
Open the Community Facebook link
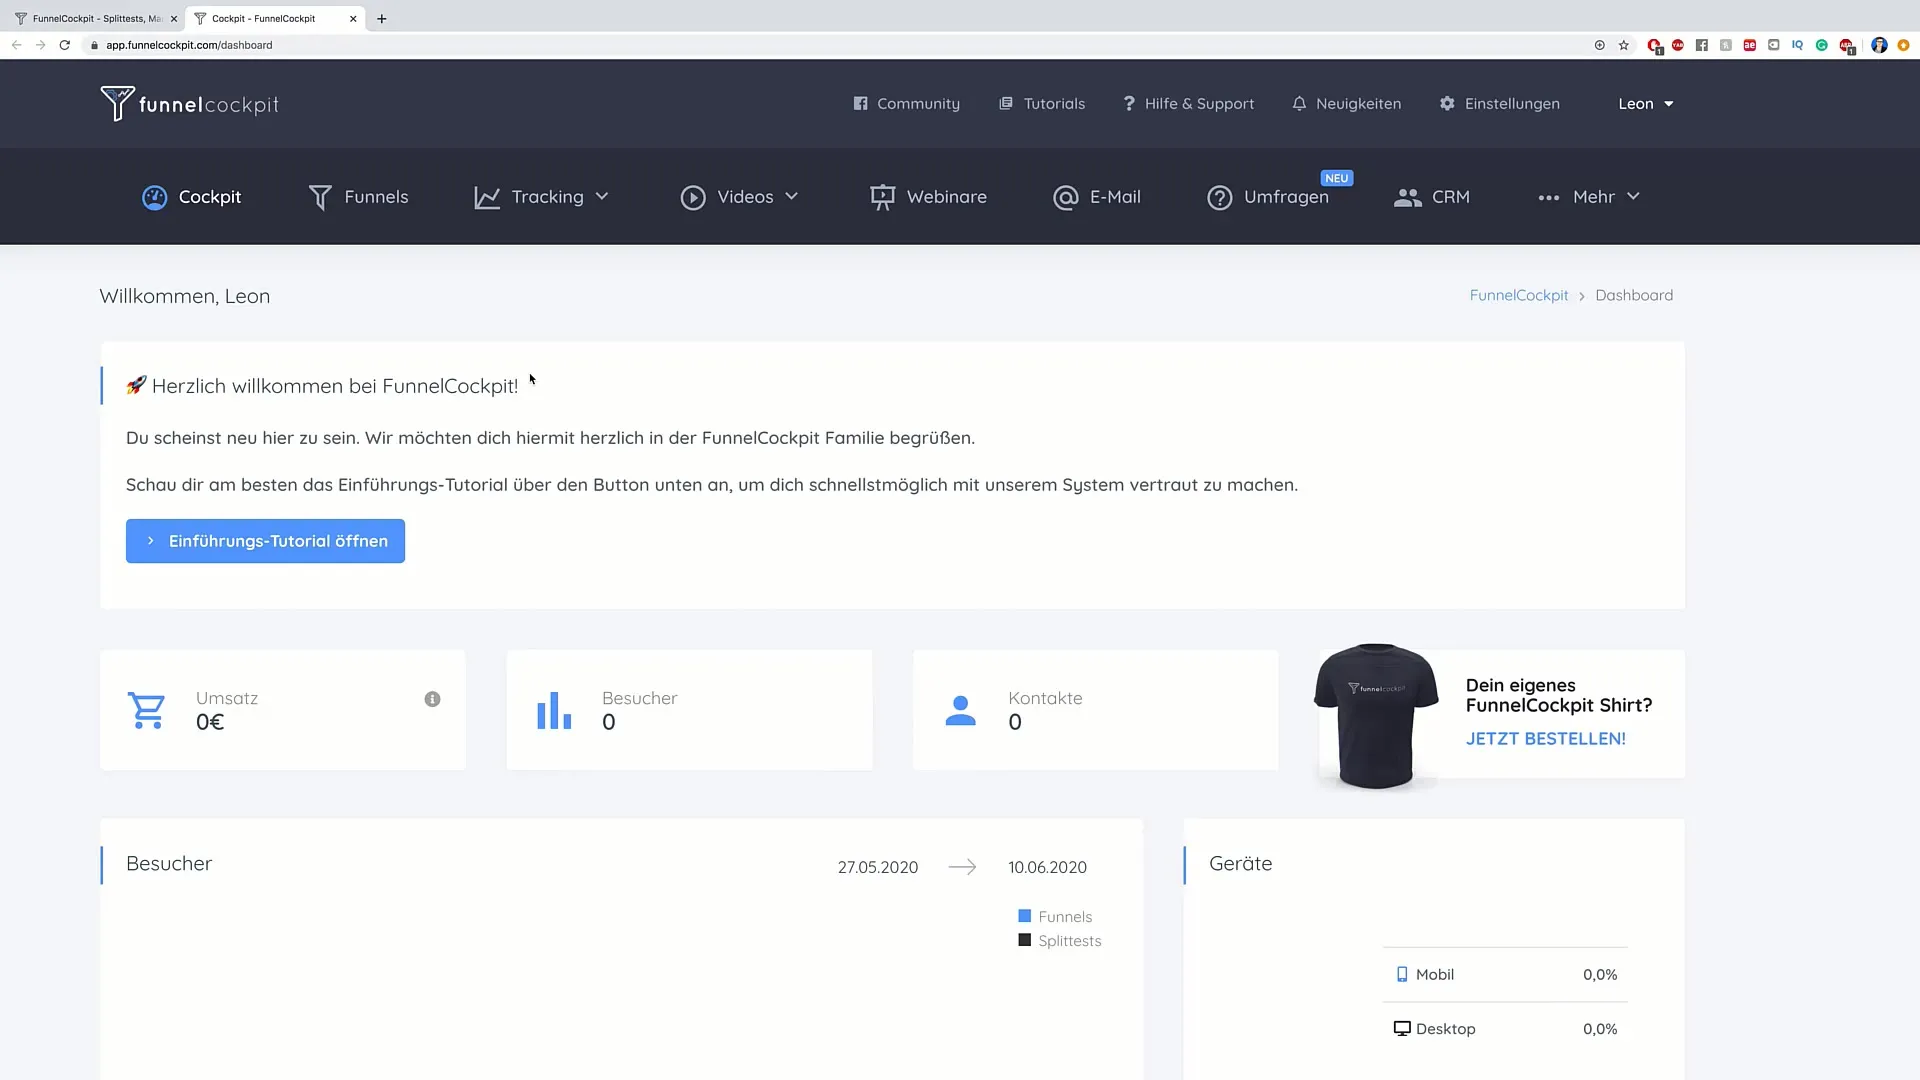pyautogui.click(x=907, y=104)
